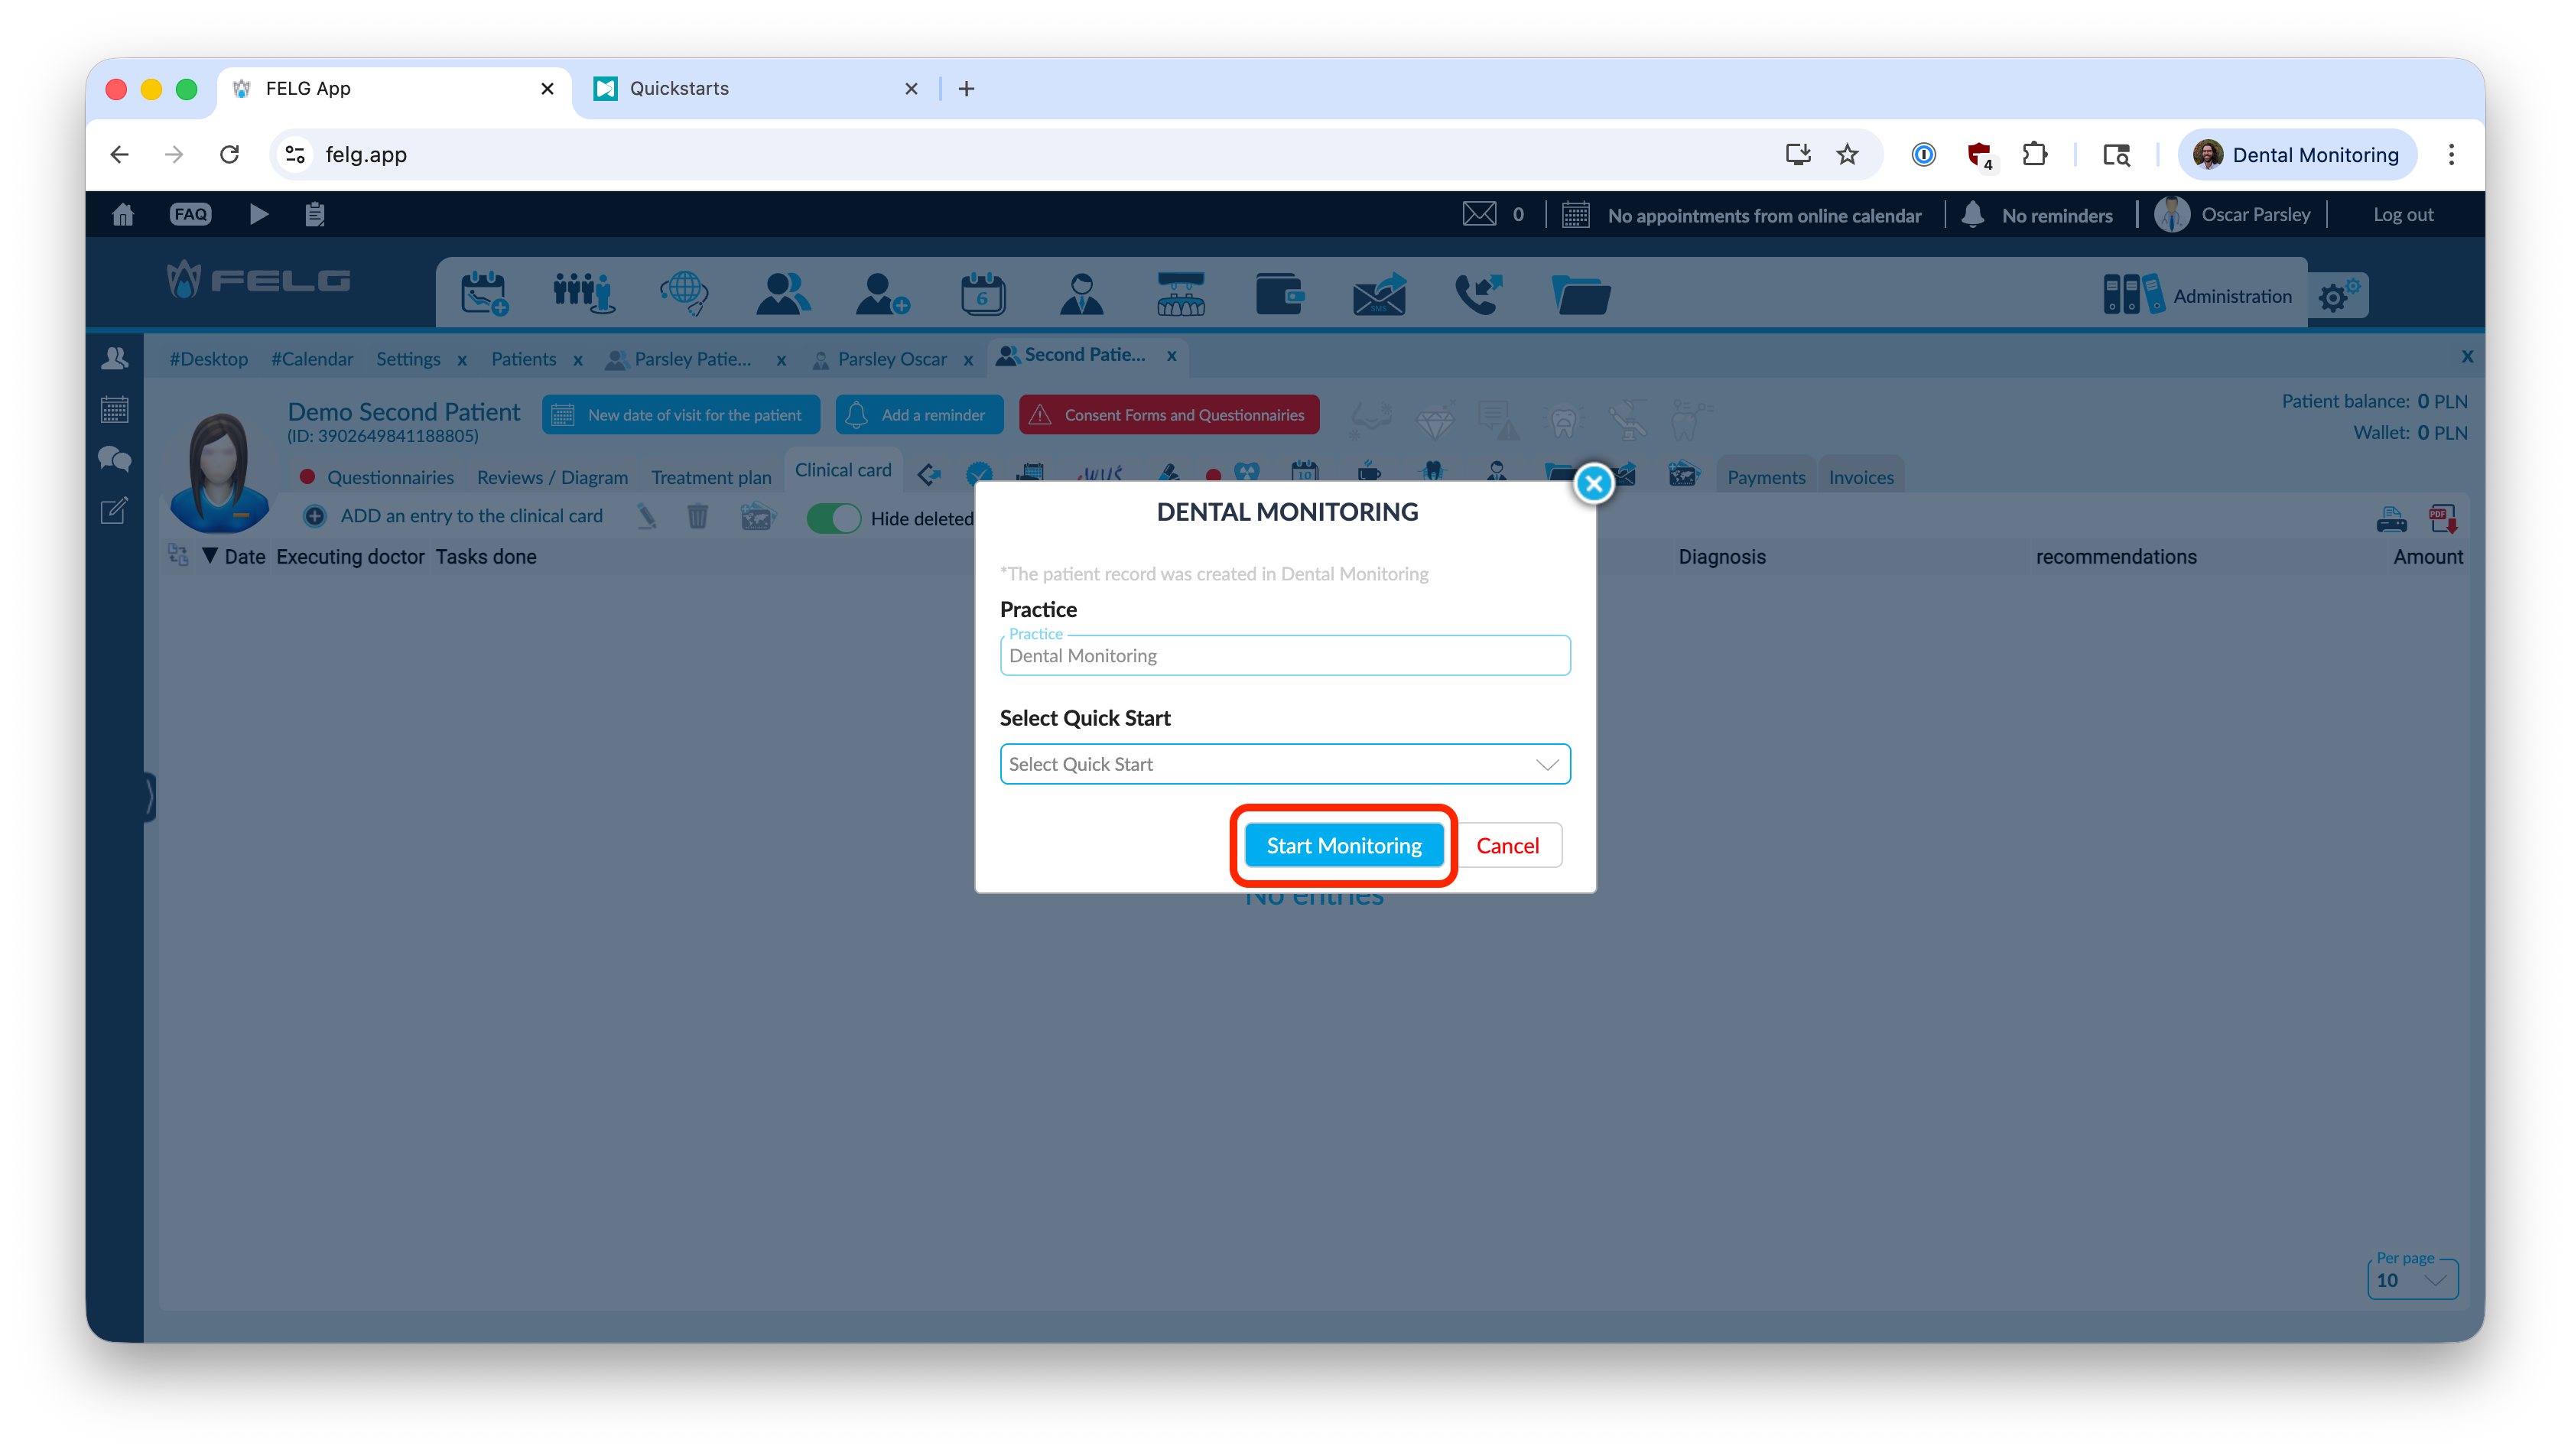Open the FAQ icon
This screenshot has width=2571, height=1456.
pyautogui.click(x=190, y=214)
